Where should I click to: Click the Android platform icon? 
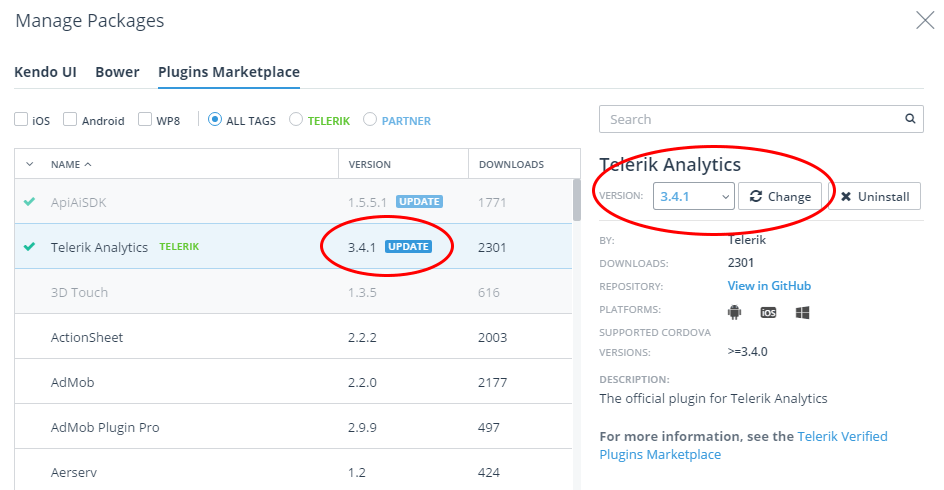click(734, 312)
